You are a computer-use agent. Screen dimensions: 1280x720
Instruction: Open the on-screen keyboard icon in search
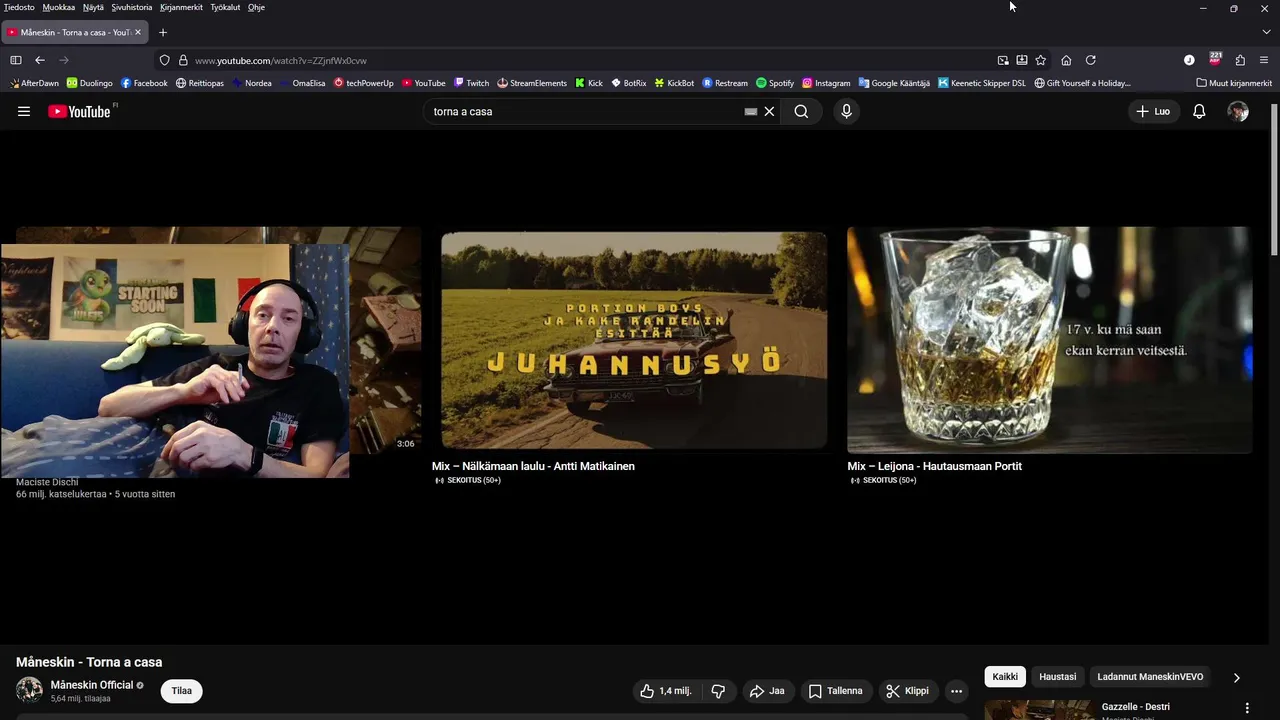751,112
